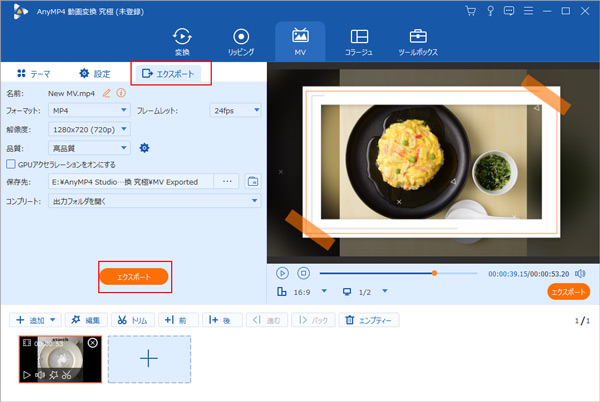Screen dimensions: 600x402
Task: Click the small エクスポート button under preview
Action: [x=569, y=292]
